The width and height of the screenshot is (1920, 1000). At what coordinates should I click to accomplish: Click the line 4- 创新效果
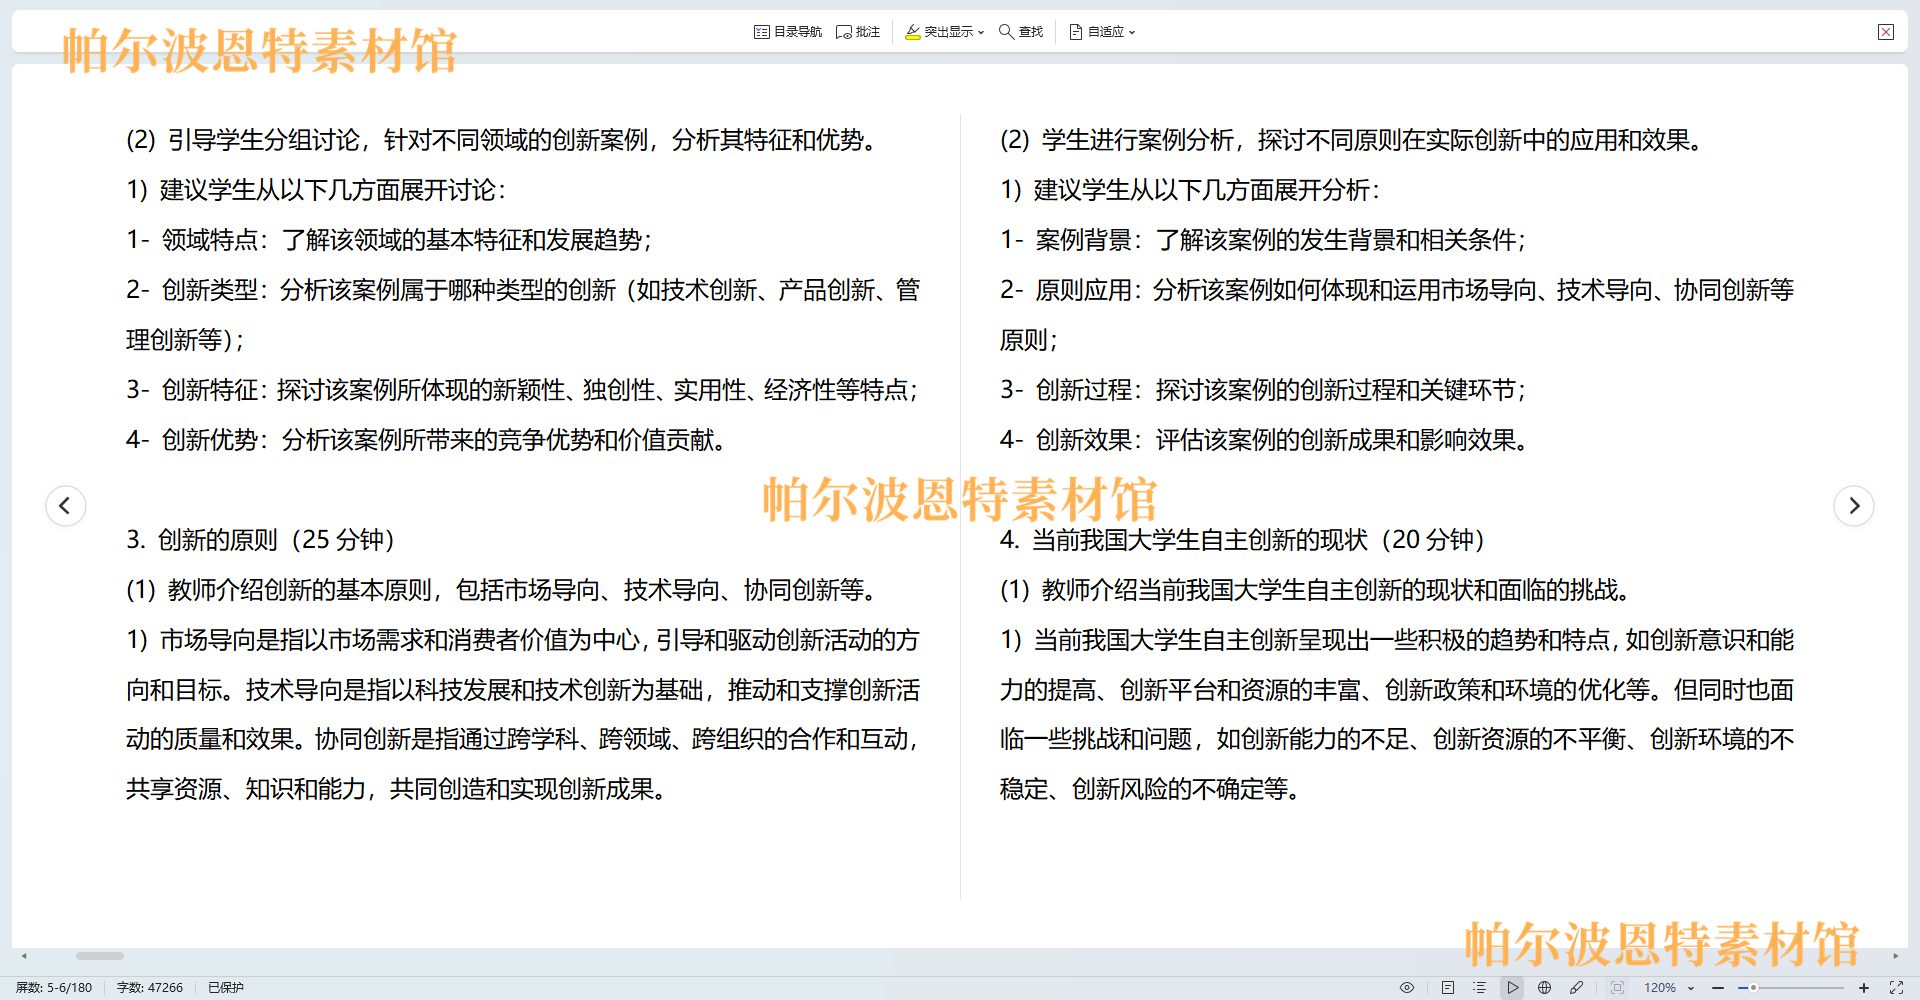tap(1265, 440)
